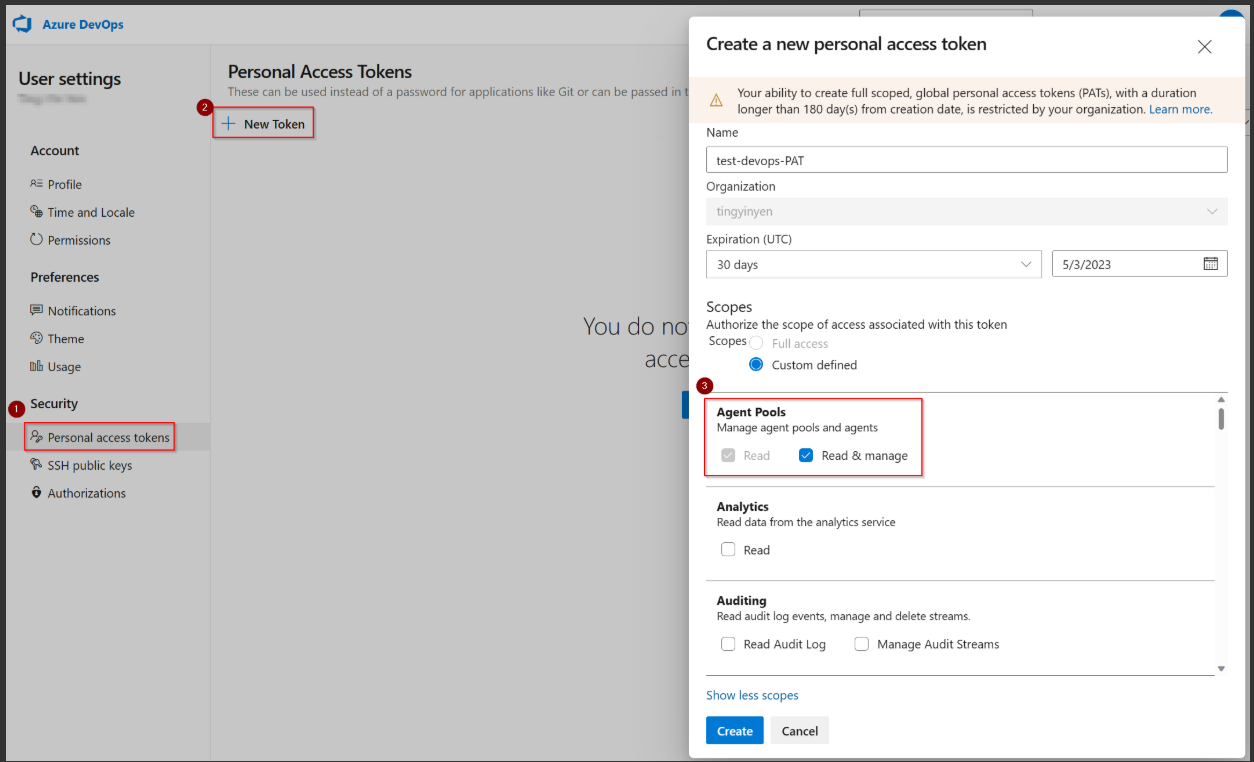Cancel the token creation dialog
1254x762 pixels.
(x=800, y=731)
